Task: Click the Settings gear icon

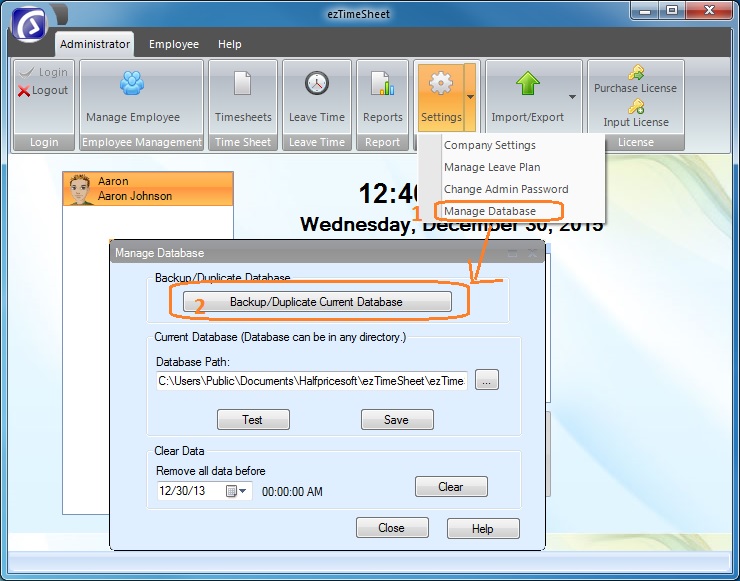Action: (x=440, y=84)
